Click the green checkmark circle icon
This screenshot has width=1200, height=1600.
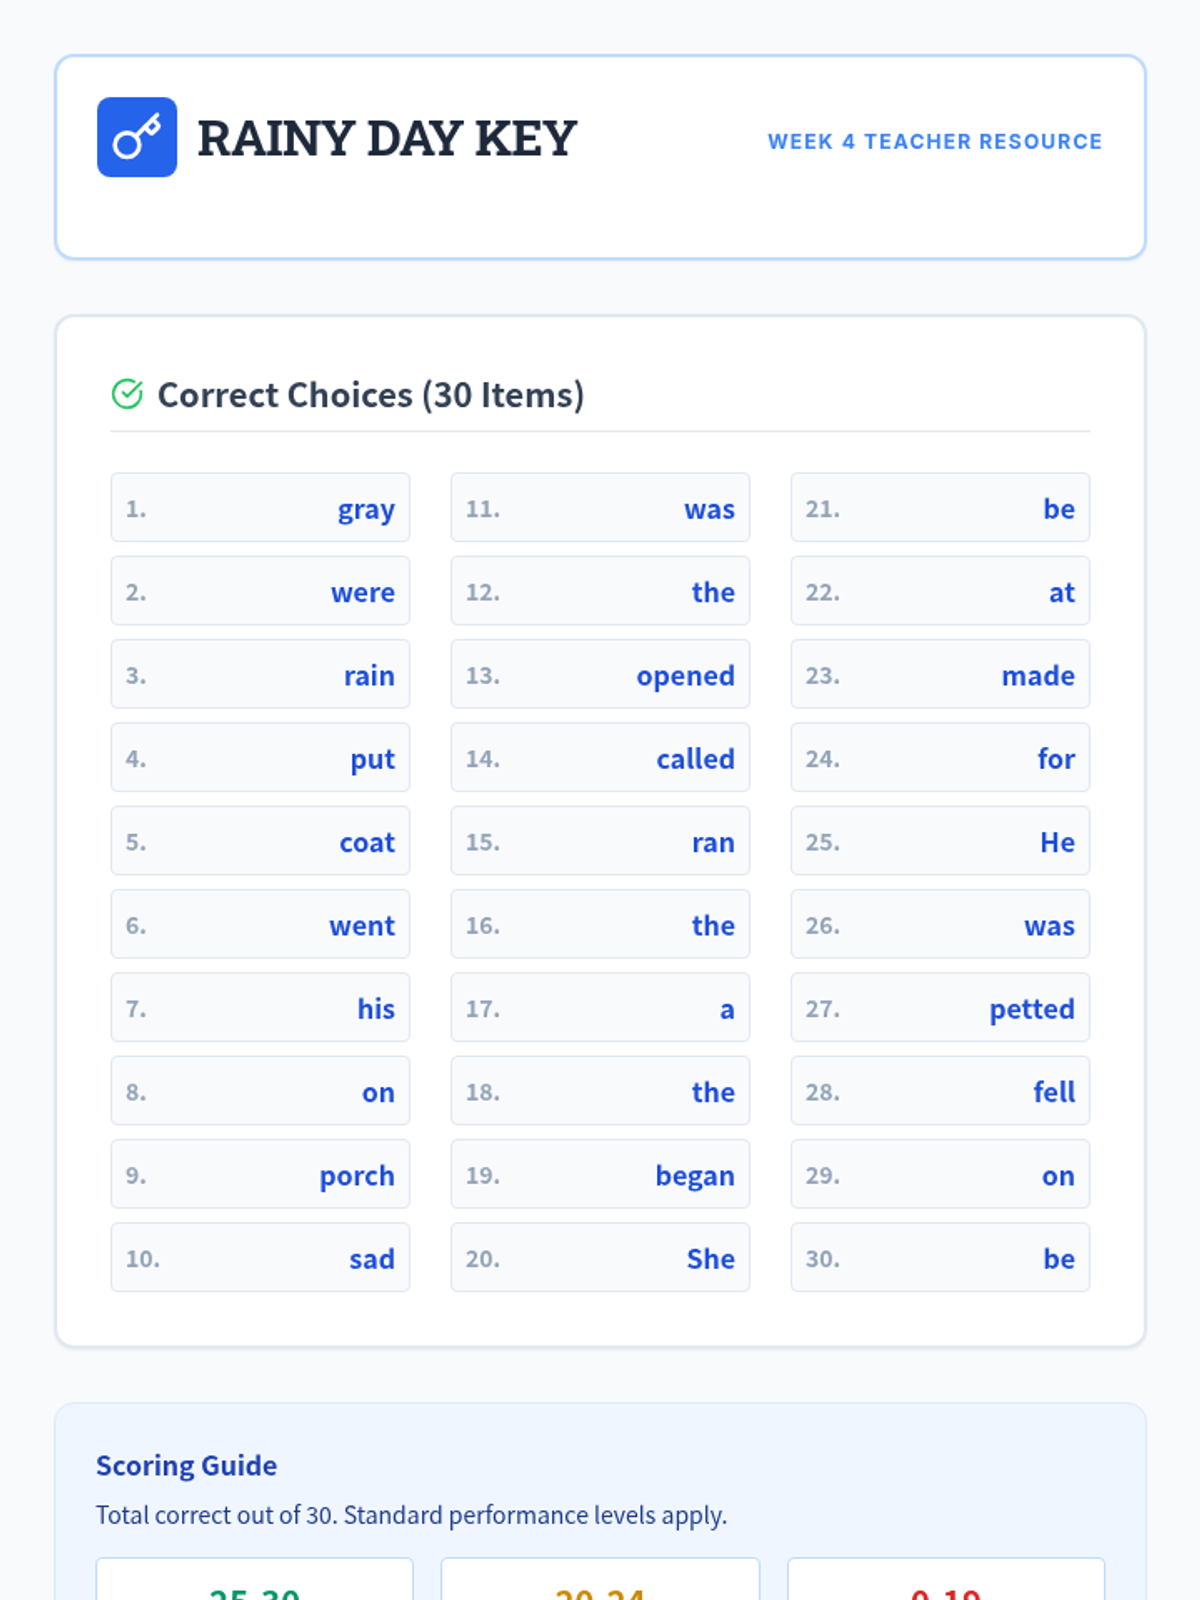pos(127,394)
